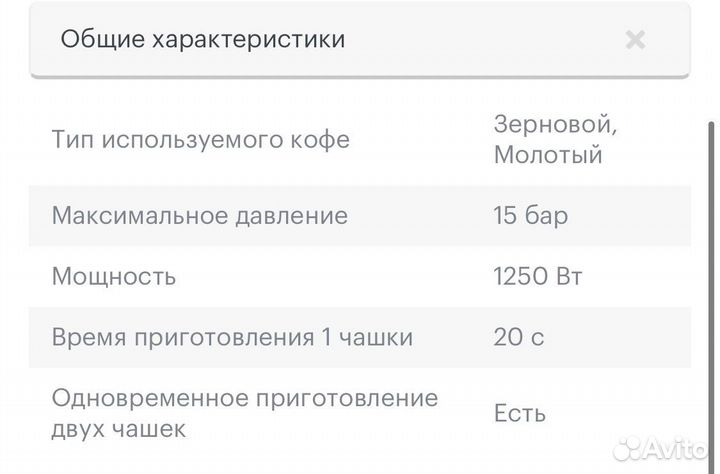Screen dimensions: 720x474
Task: Click the Молотый coffee type value
Action: (547, 155)
